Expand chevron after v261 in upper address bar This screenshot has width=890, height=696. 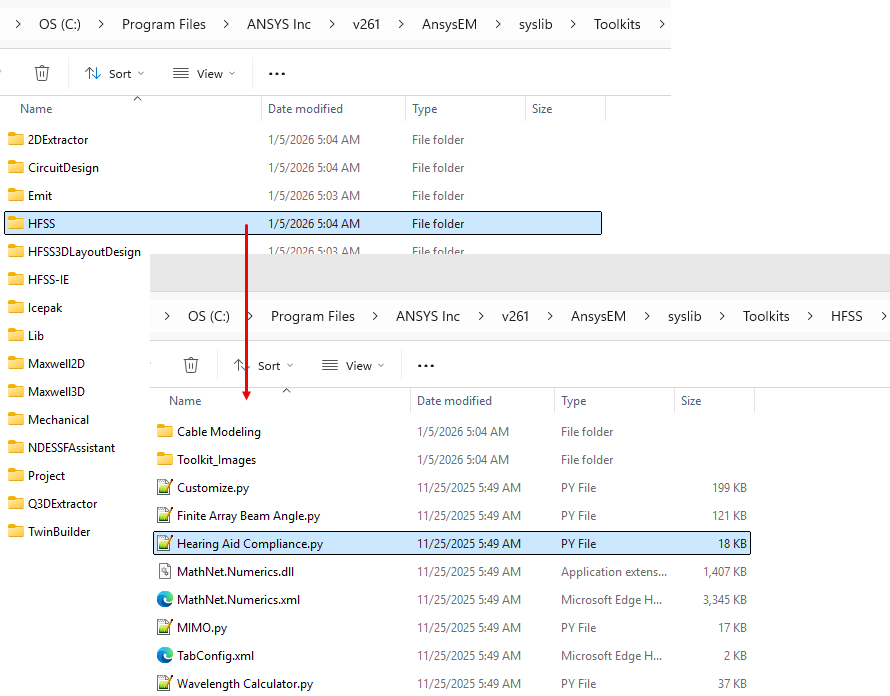401,24
